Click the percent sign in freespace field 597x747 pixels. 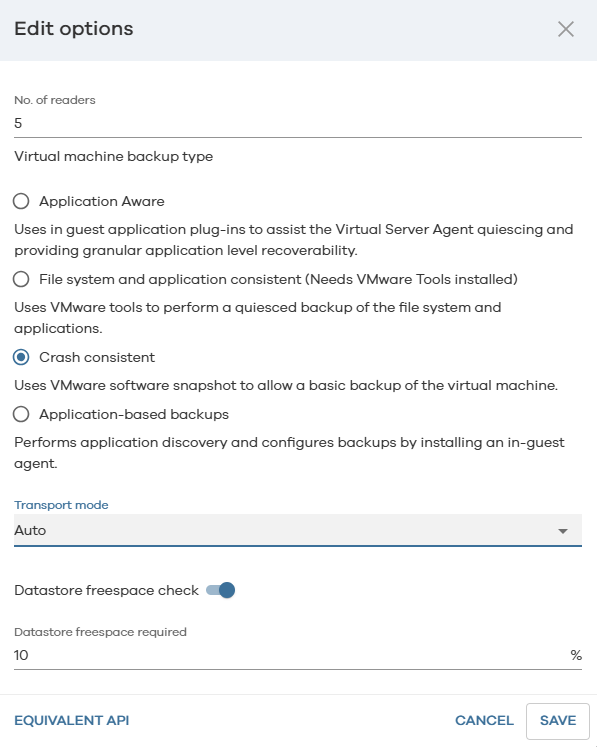click(x=576, y=655)
